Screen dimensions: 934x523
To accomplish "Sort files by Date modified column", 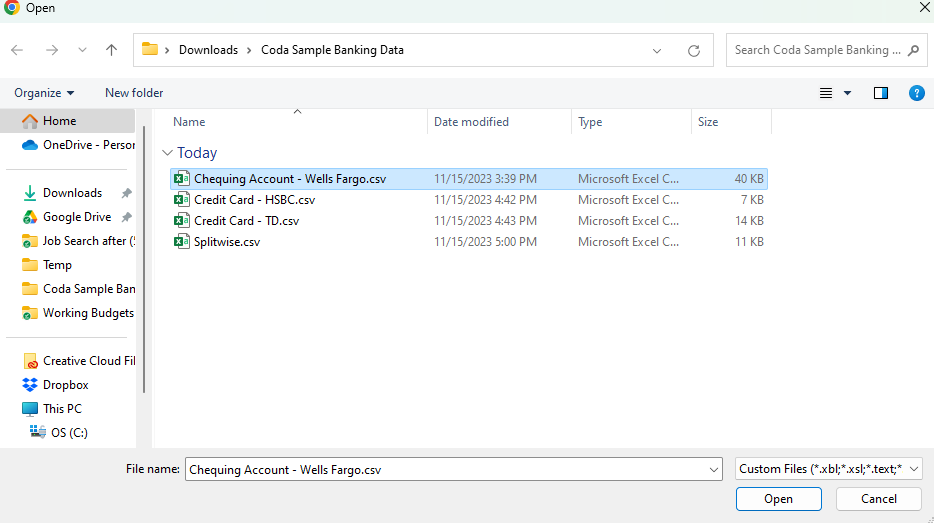I will click(471, 122).
